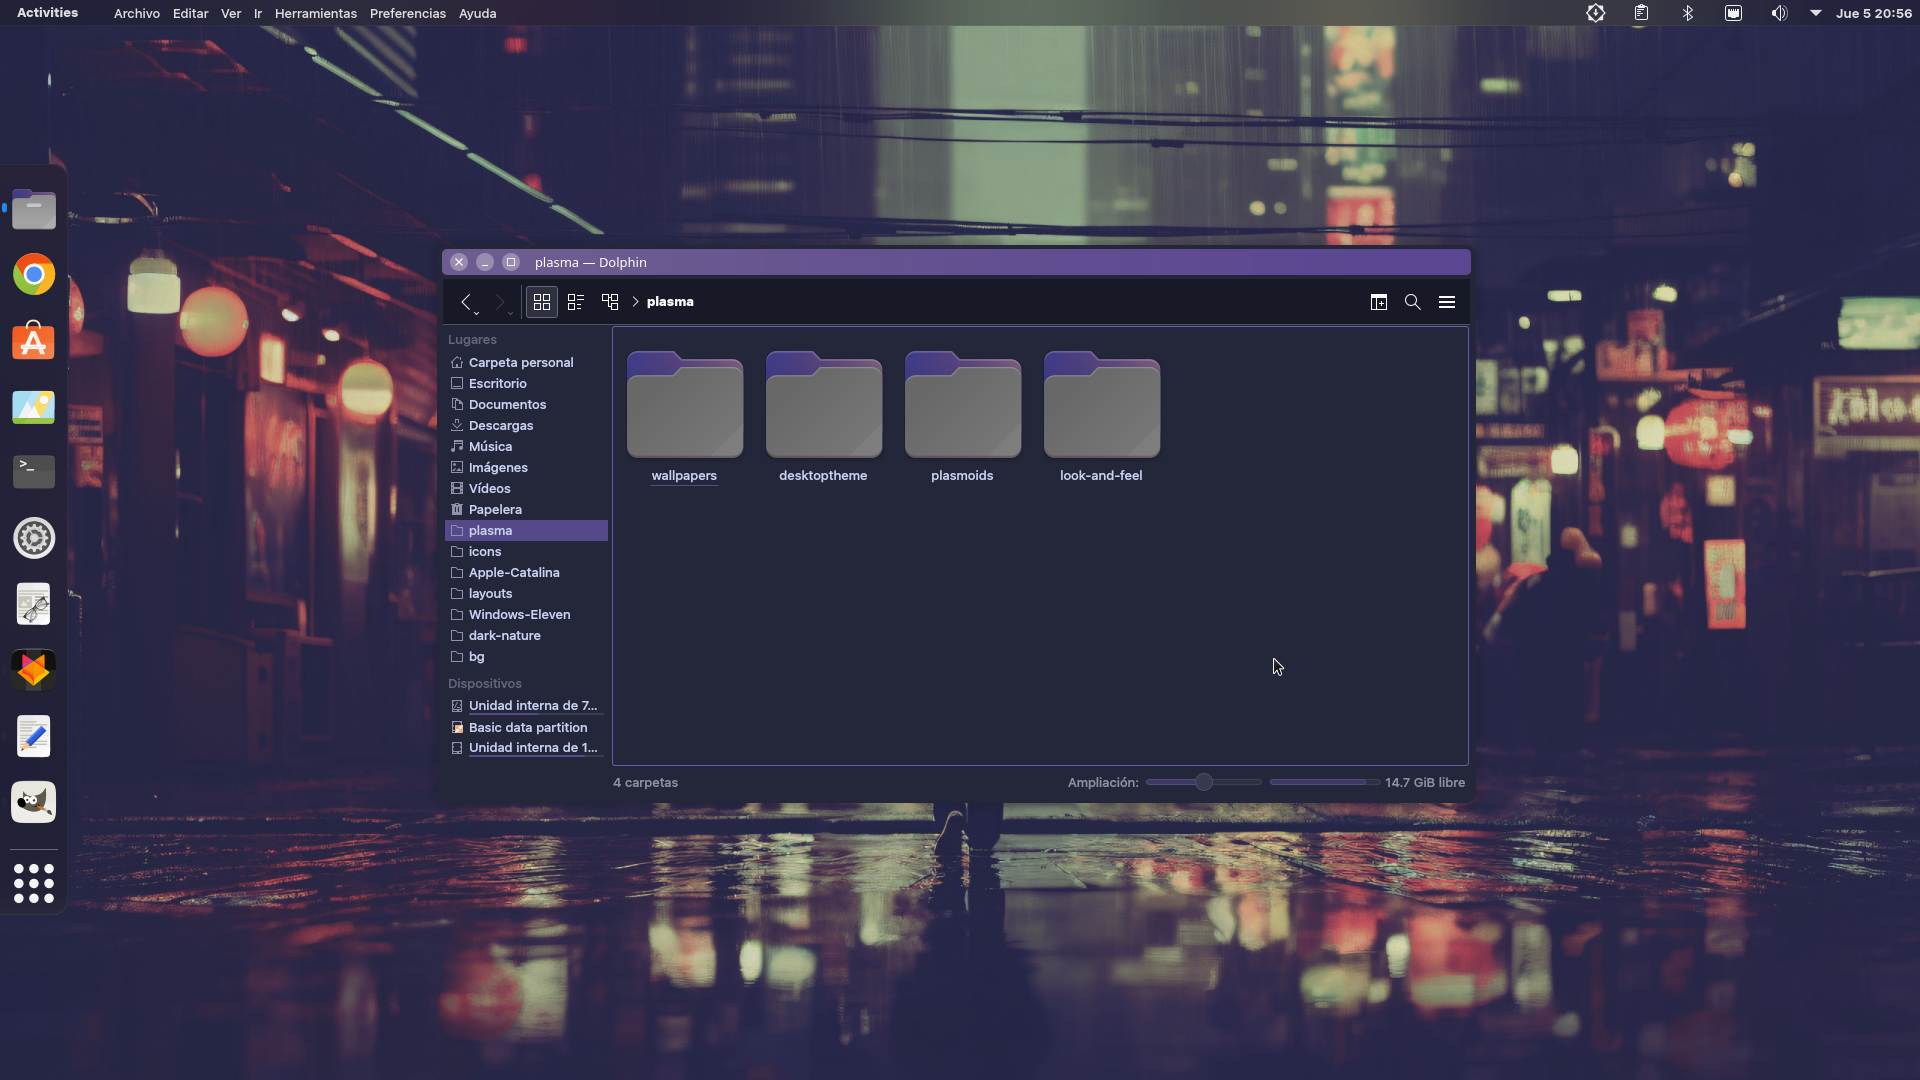Expand the breadcrumb chevron before plasma
The height and width of the screenshot is (1080, 1920).
pyautogui.click(x=635, y=302)
